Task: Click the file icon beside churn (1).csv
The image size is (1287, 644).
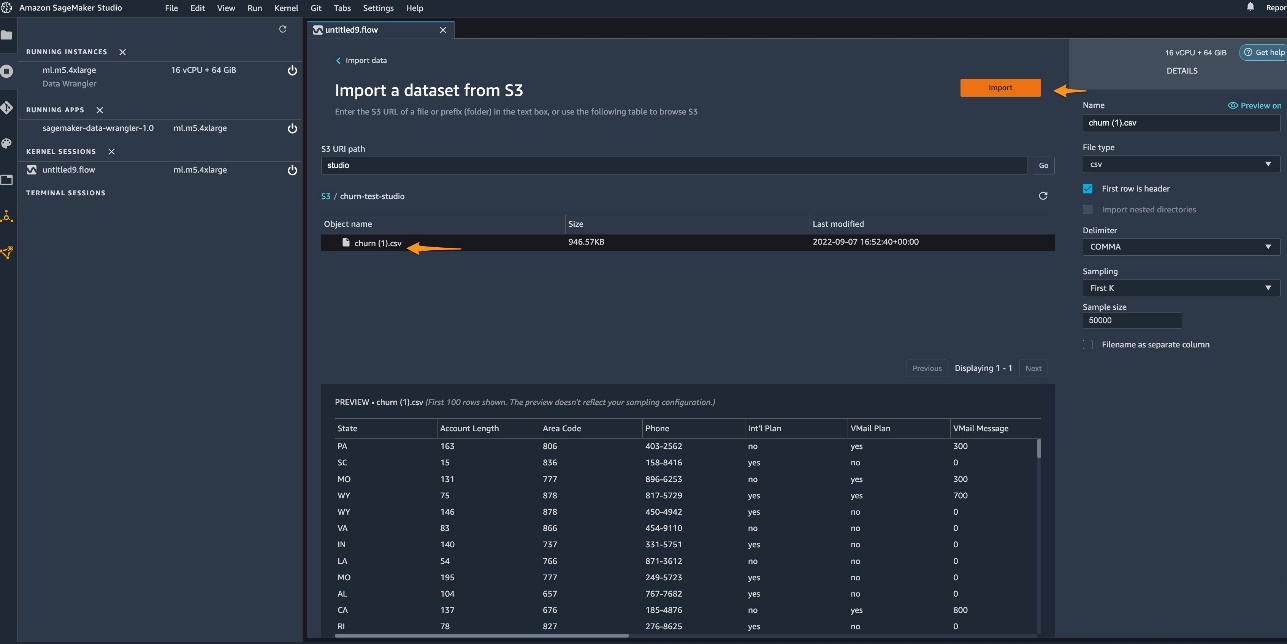Action: (x=346, y=243)
